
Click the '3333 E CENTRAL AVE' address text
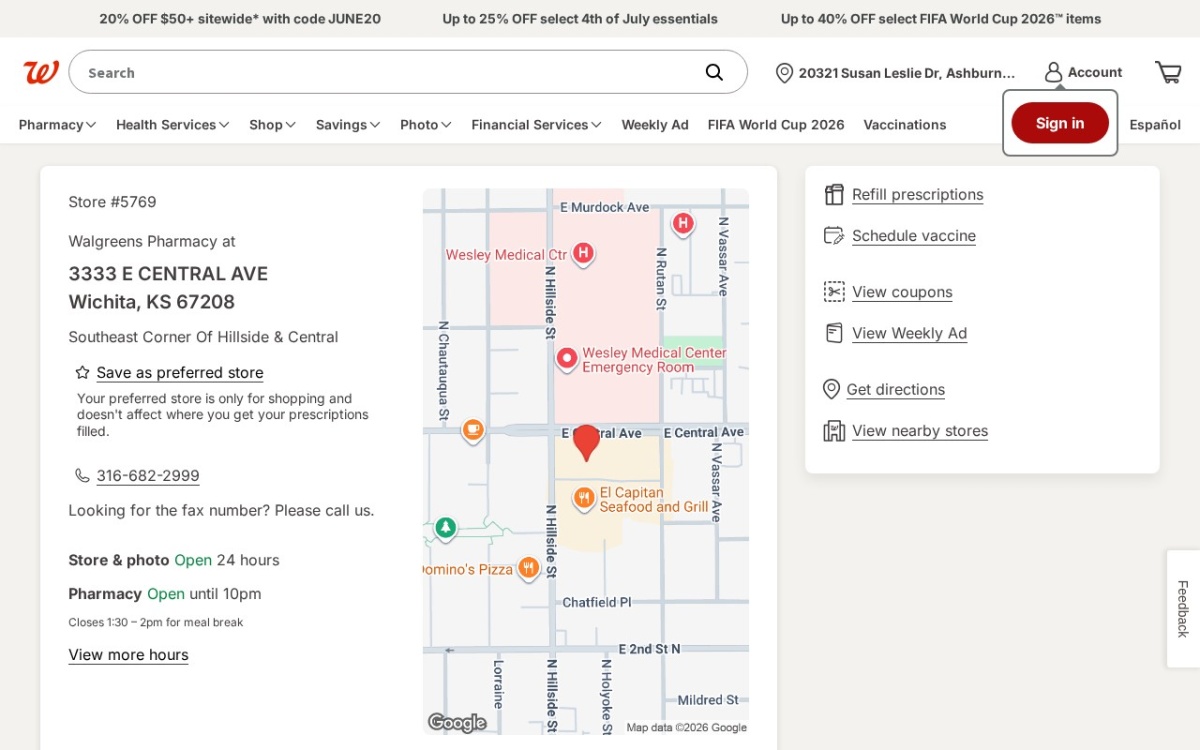coord(168,273)
